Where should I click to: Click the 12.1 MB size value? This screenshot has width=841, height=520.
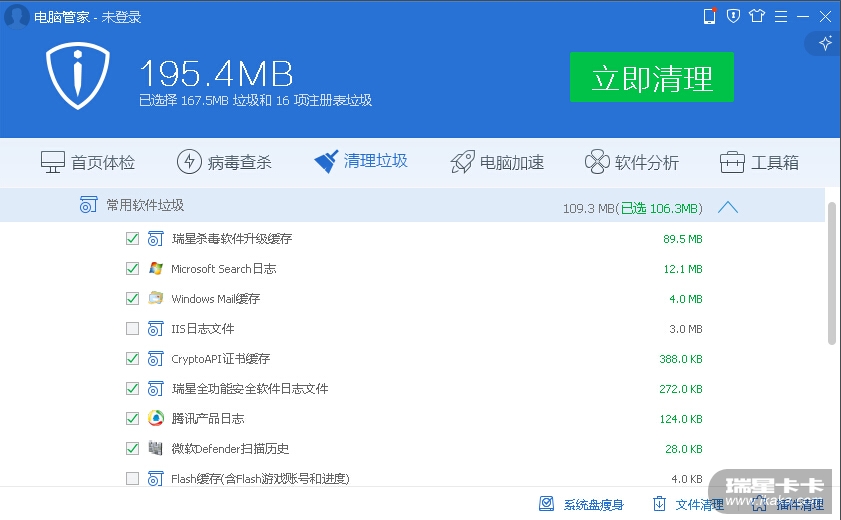[683, 269]
